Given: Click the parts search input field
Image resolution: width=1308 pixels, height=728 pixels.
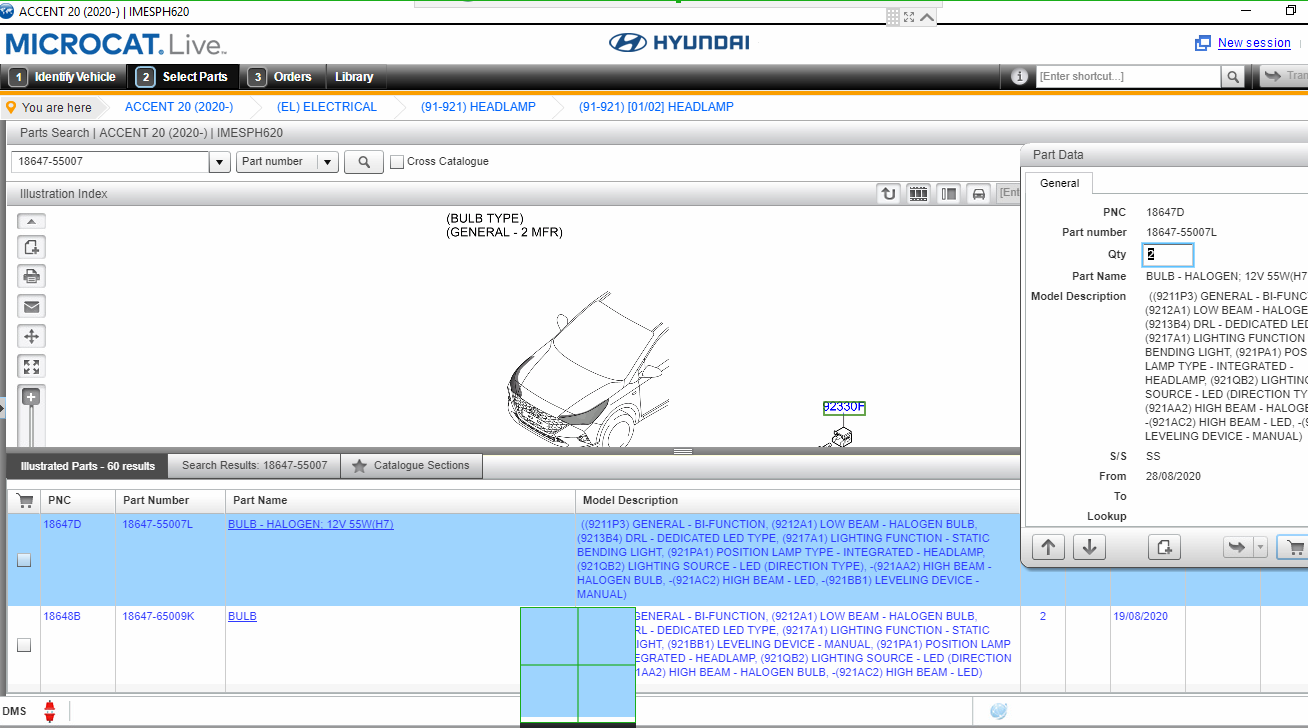Looking at the screenshot, I should point(110,162).
